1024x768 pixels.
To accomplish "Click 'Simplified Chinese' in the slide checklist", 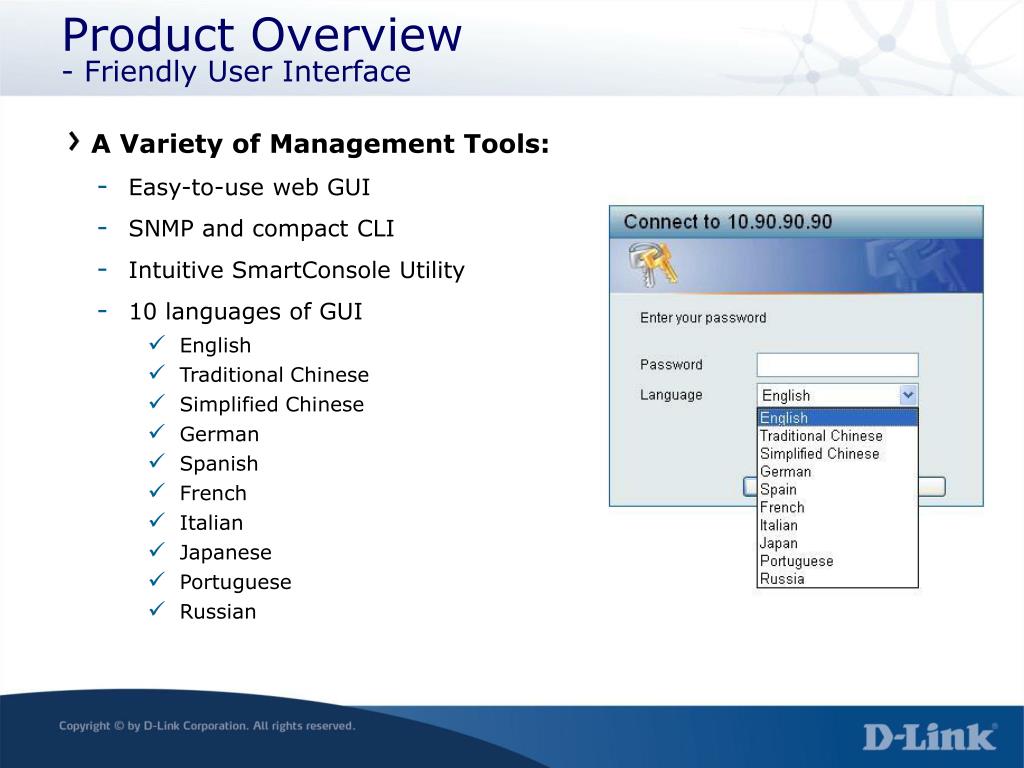I will [272, 404].
